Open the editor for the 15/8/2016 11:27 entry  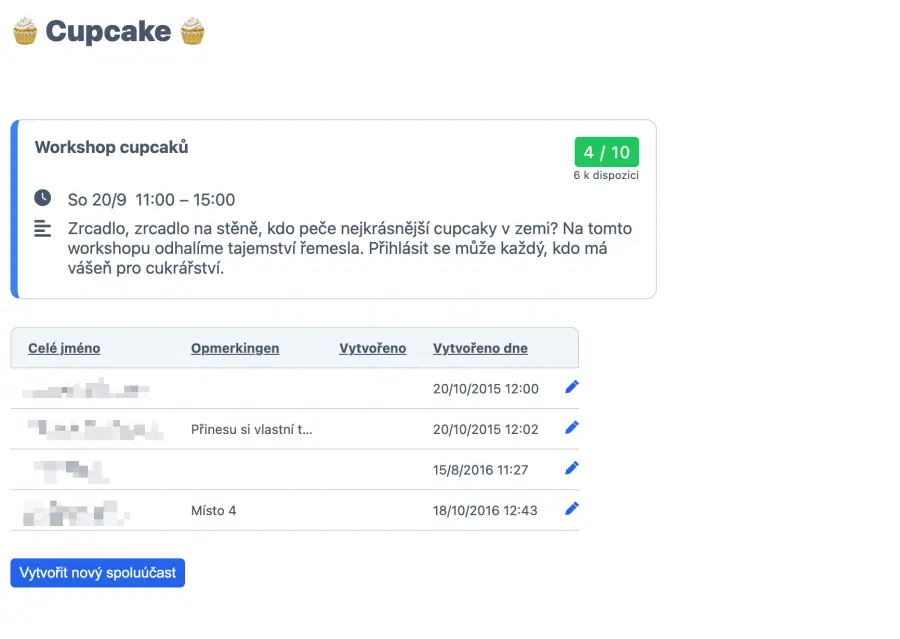[x=572, y=468]
